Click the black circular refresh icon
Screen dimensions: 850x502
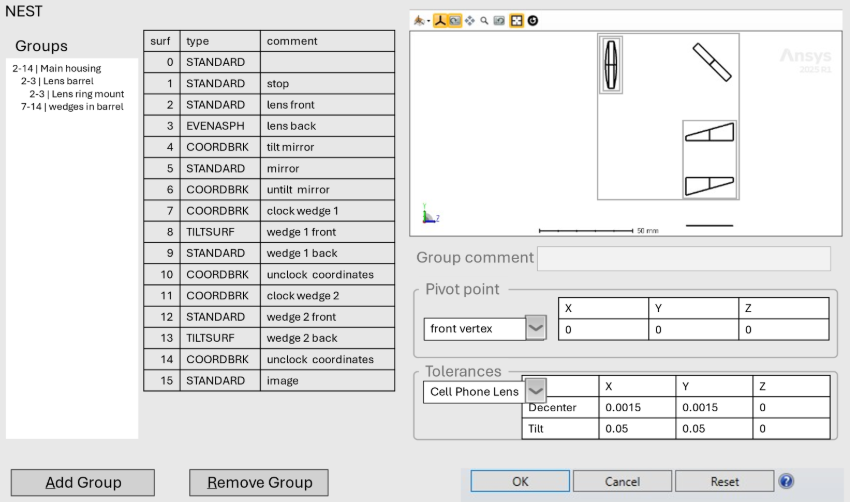(532, 20)
